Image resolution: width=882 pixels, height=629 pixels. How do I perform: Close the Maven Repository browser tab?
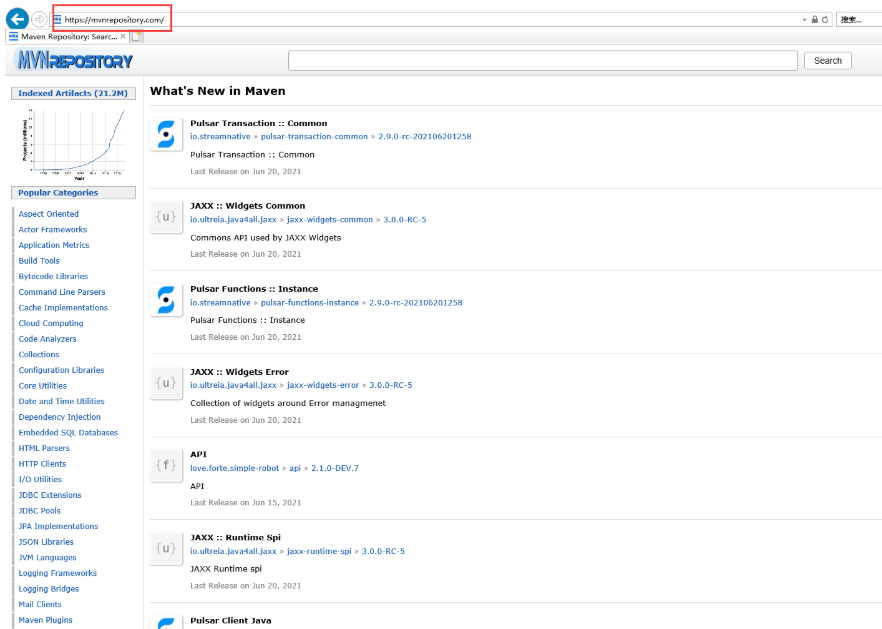coord(123,37)
